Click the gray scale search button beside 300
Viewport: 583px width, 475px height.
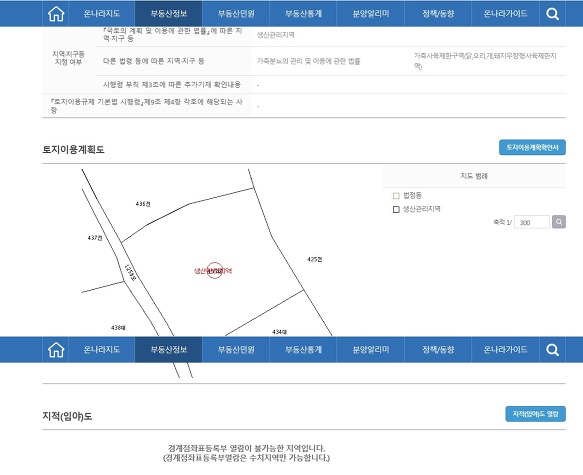coord(559,222)
